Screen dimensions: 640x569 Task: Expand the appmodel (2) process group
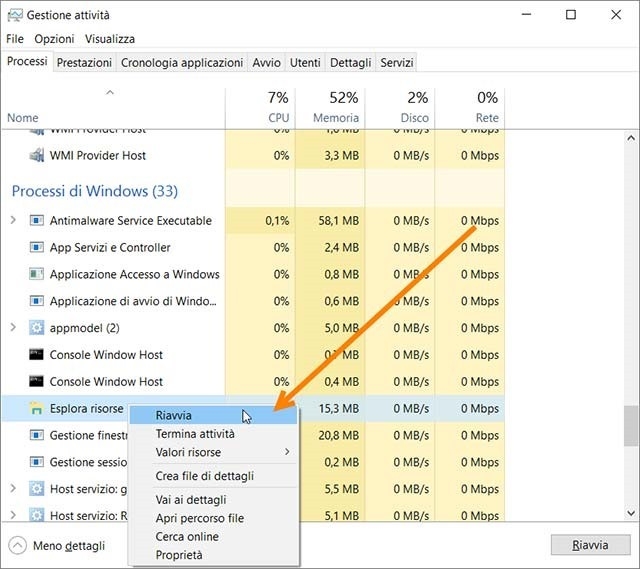[13, 328]
